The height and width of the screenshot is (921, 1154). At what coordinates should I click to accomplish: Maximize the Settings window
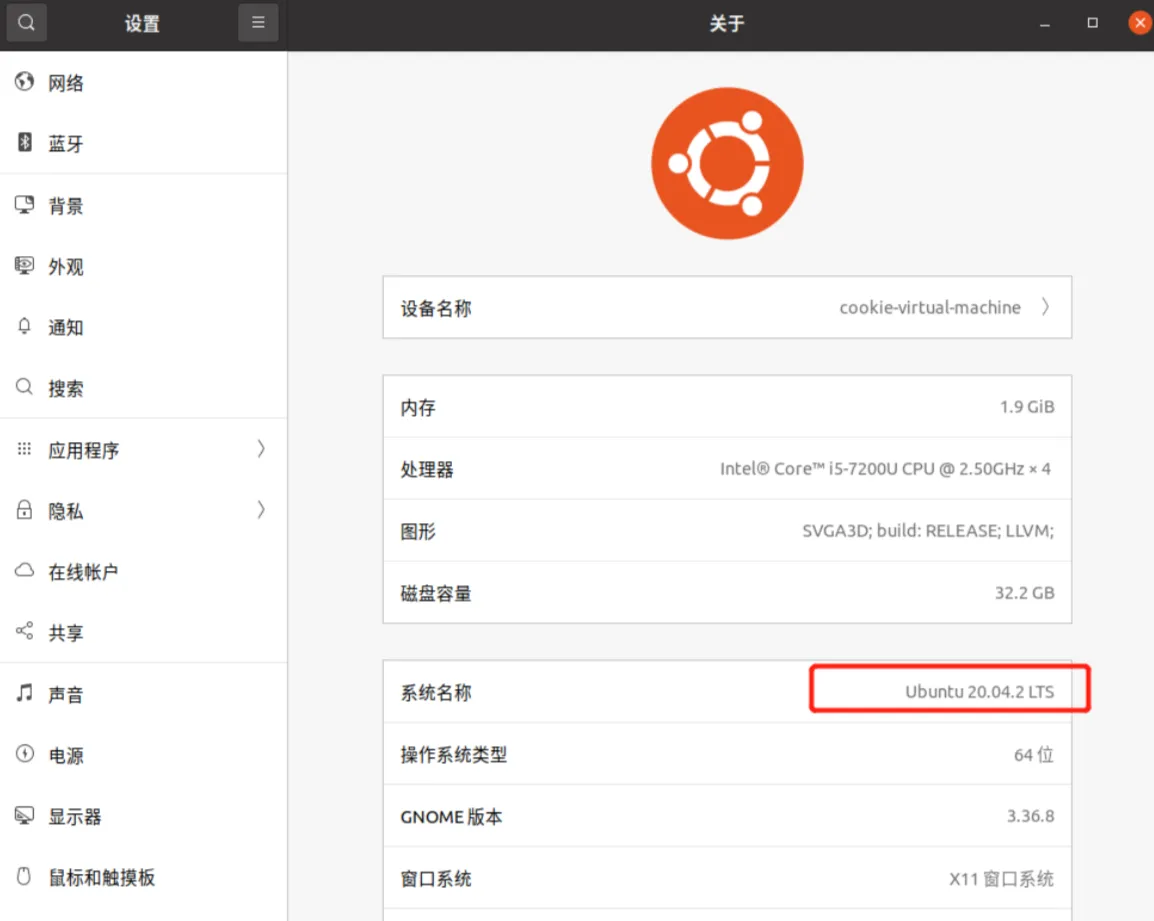[x=1092, y=23]
